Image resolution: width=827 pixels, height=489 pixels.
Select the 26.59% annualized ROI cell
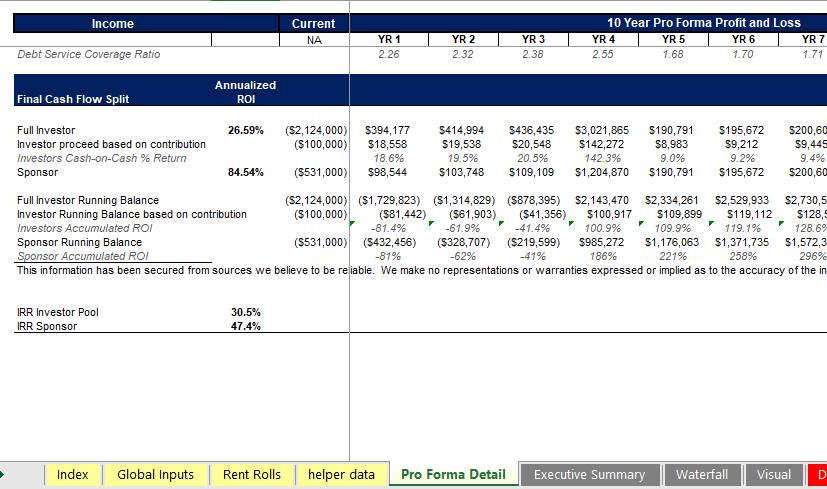(246, 130)
